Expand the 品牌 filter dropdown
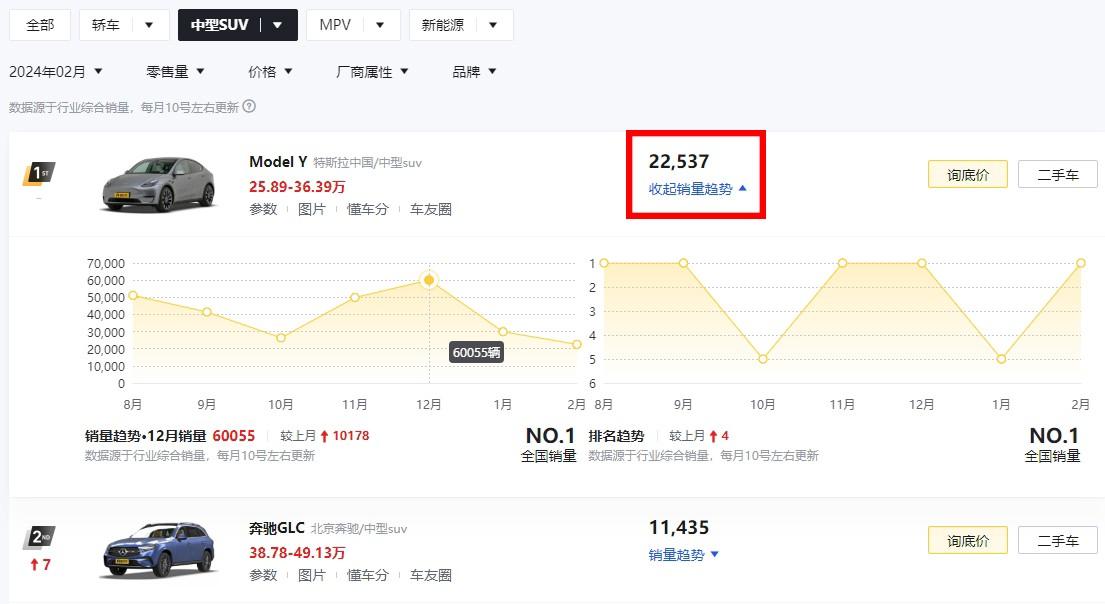This screenshot has width=1105, height=604. [474, 71]
